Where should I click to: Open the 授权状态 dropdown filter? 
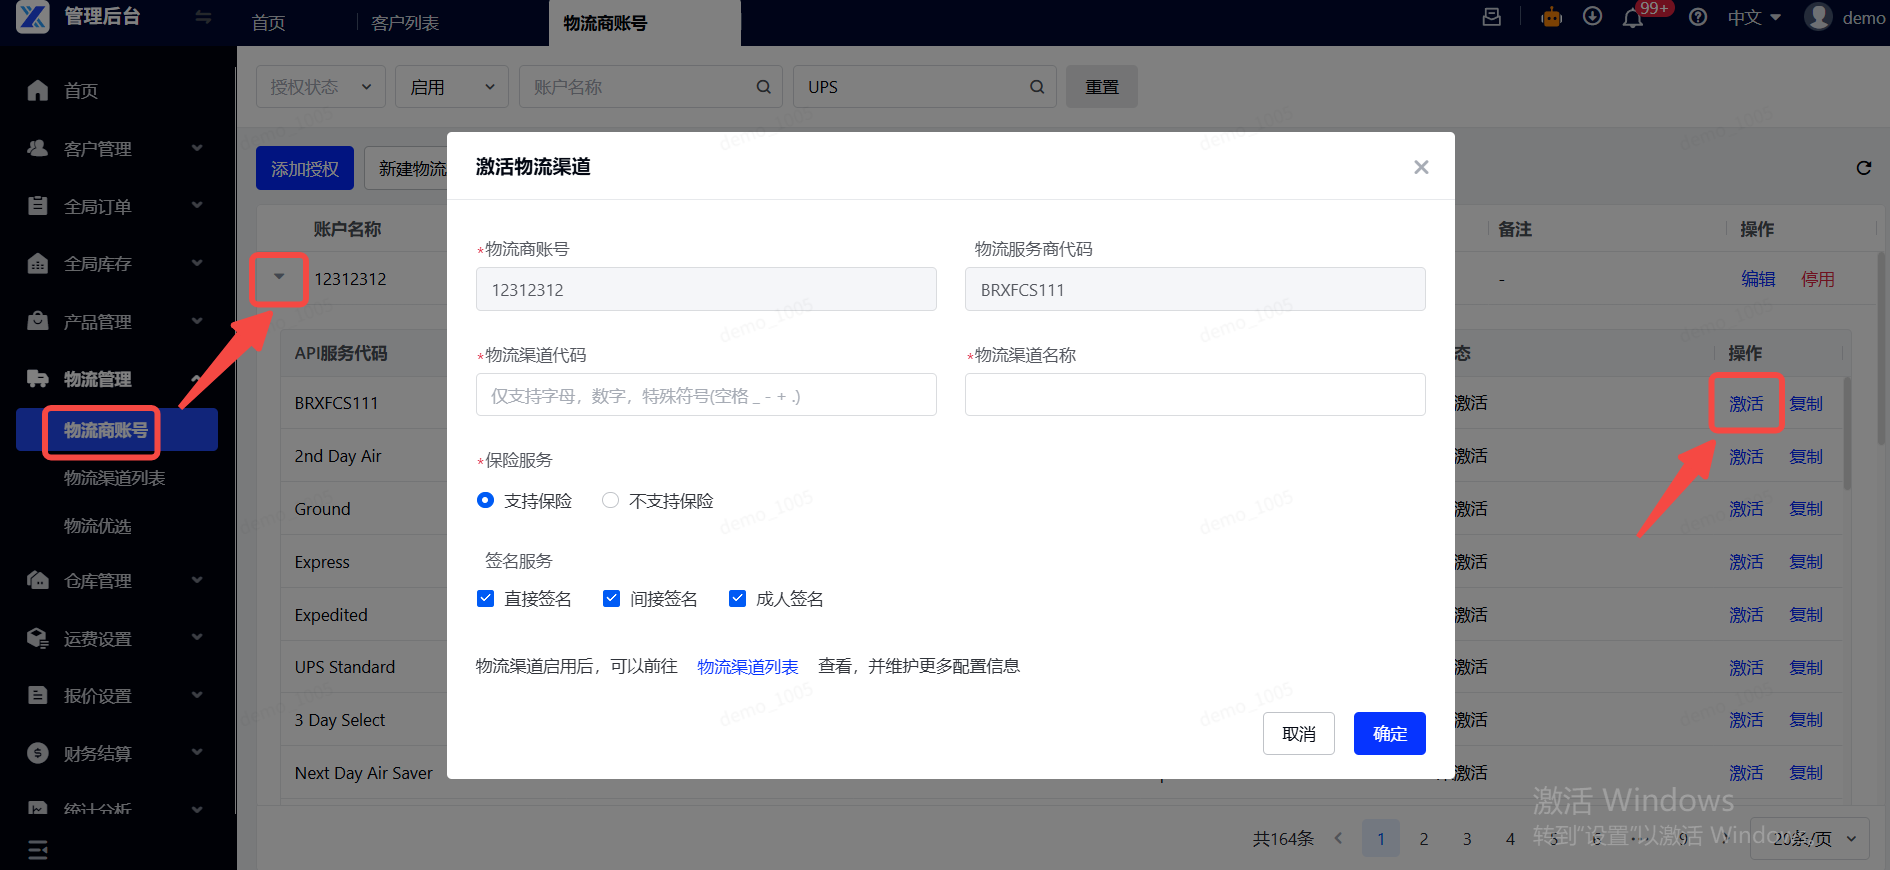point(321,87)
